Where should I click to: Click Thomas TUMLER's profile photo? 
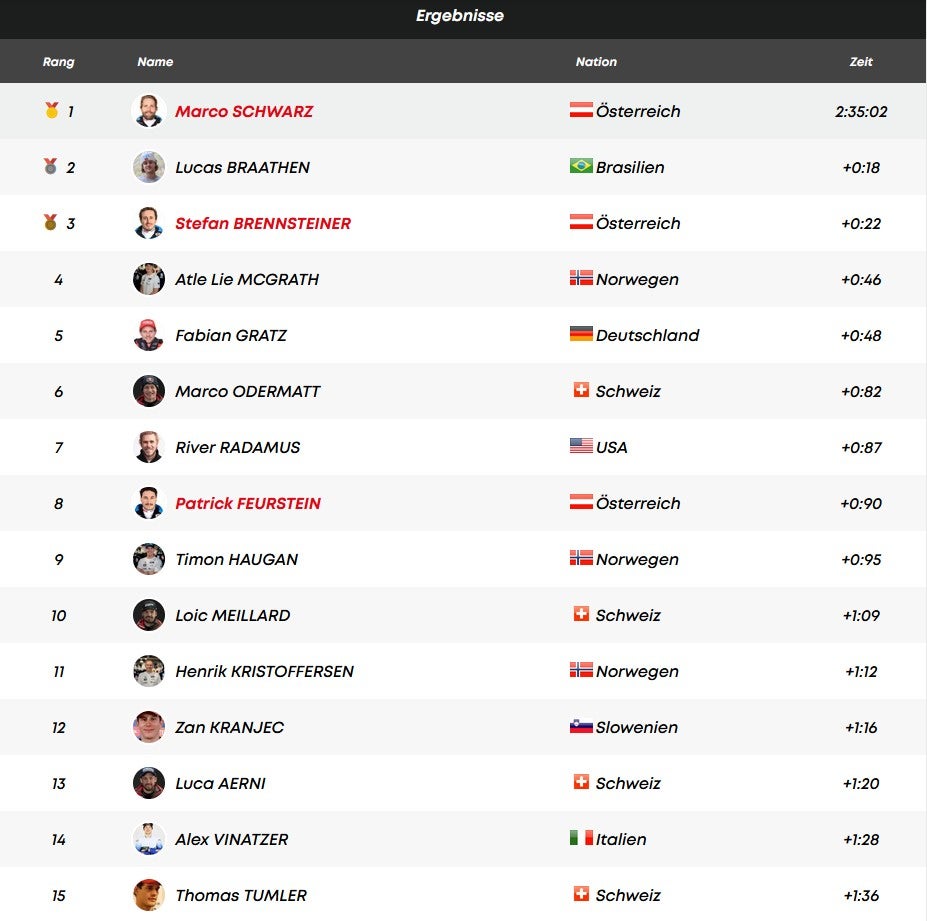[x=149, y=895]
